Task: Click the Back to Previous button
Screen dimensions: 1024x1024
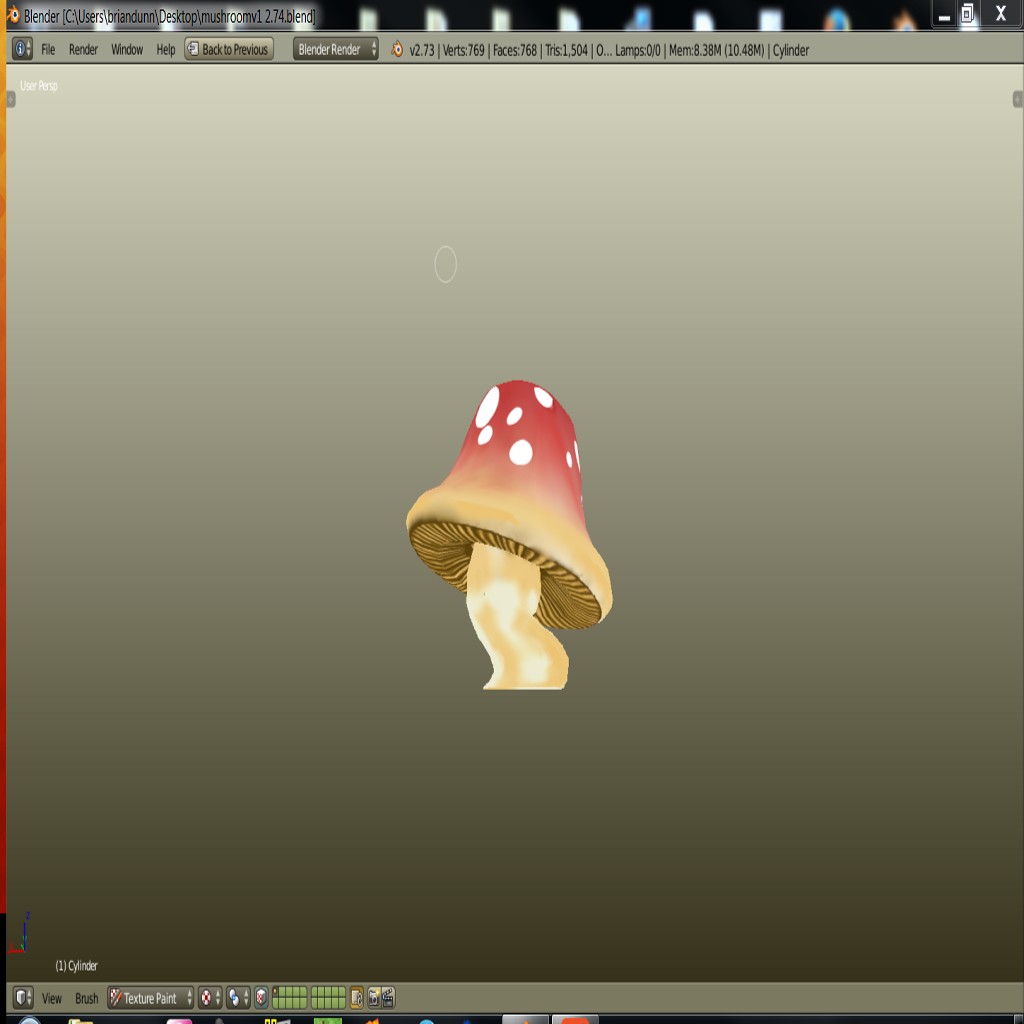Action: click(228, 49)
